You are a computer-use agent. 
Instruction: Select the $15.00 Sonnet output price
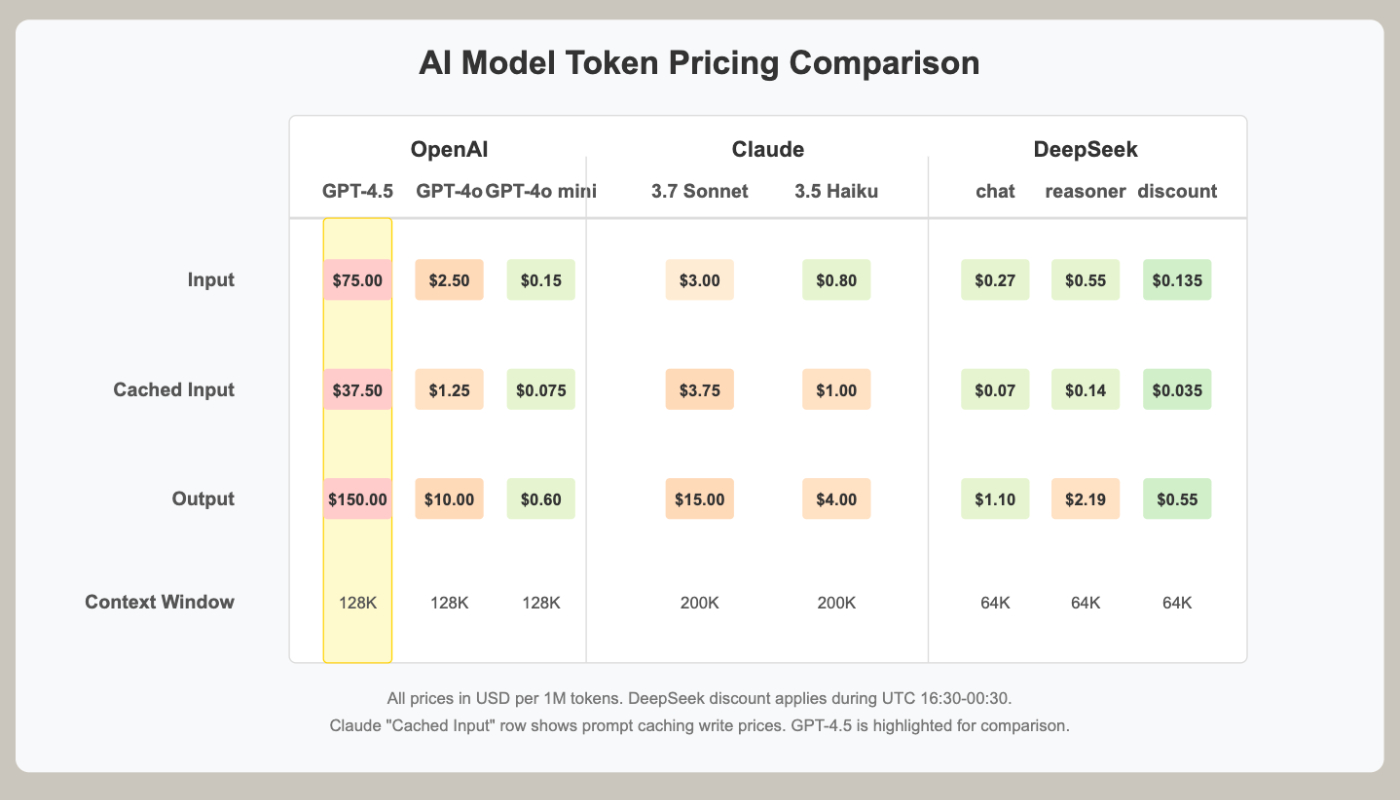pos(699,499)
